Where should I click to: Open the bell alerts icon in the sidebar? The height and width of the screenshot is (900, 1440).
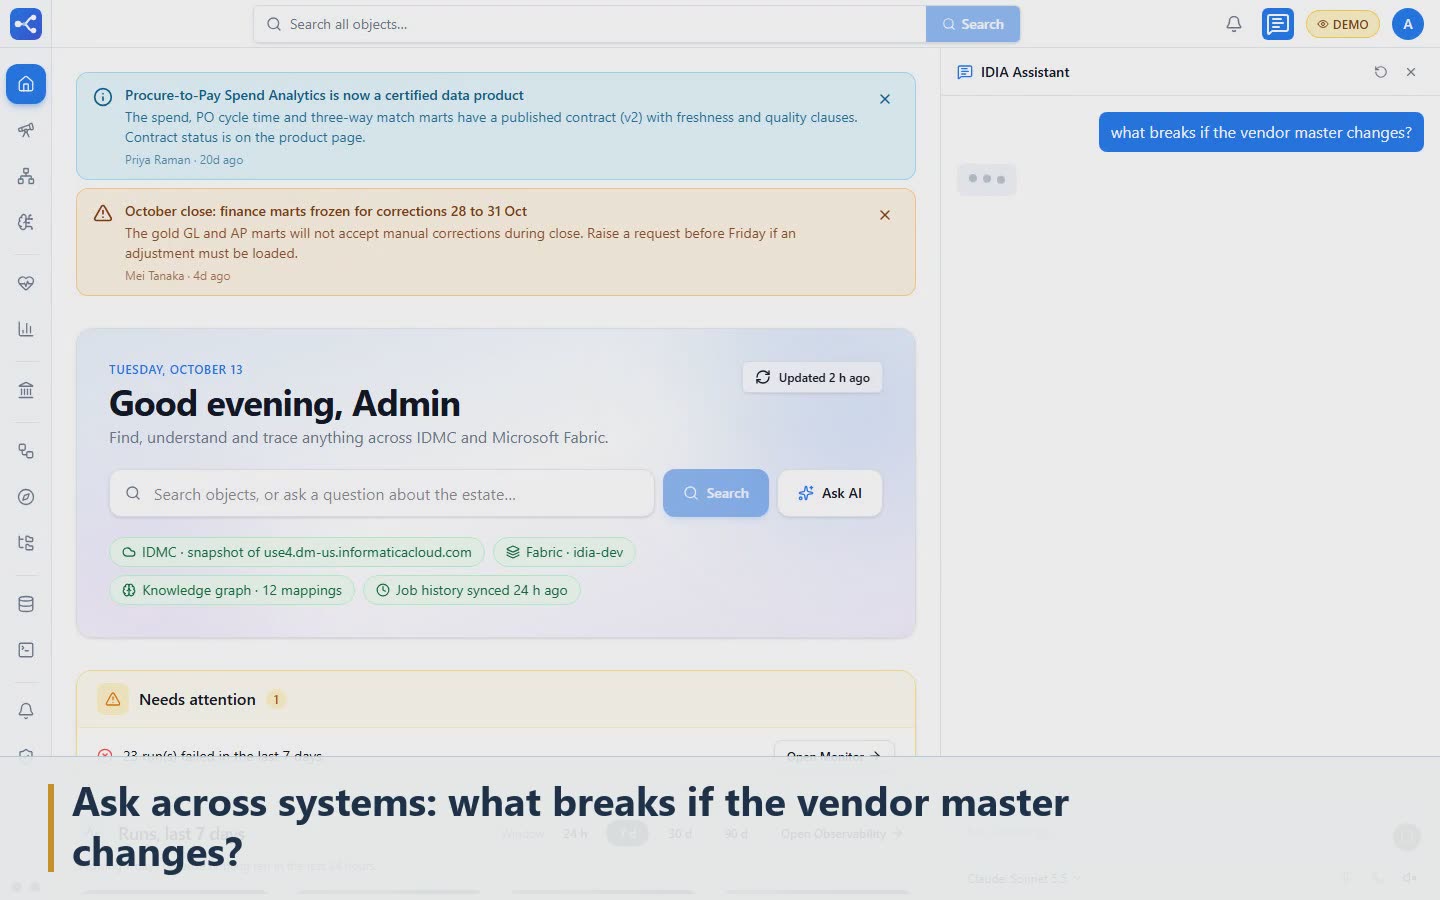tap(26, 711)
